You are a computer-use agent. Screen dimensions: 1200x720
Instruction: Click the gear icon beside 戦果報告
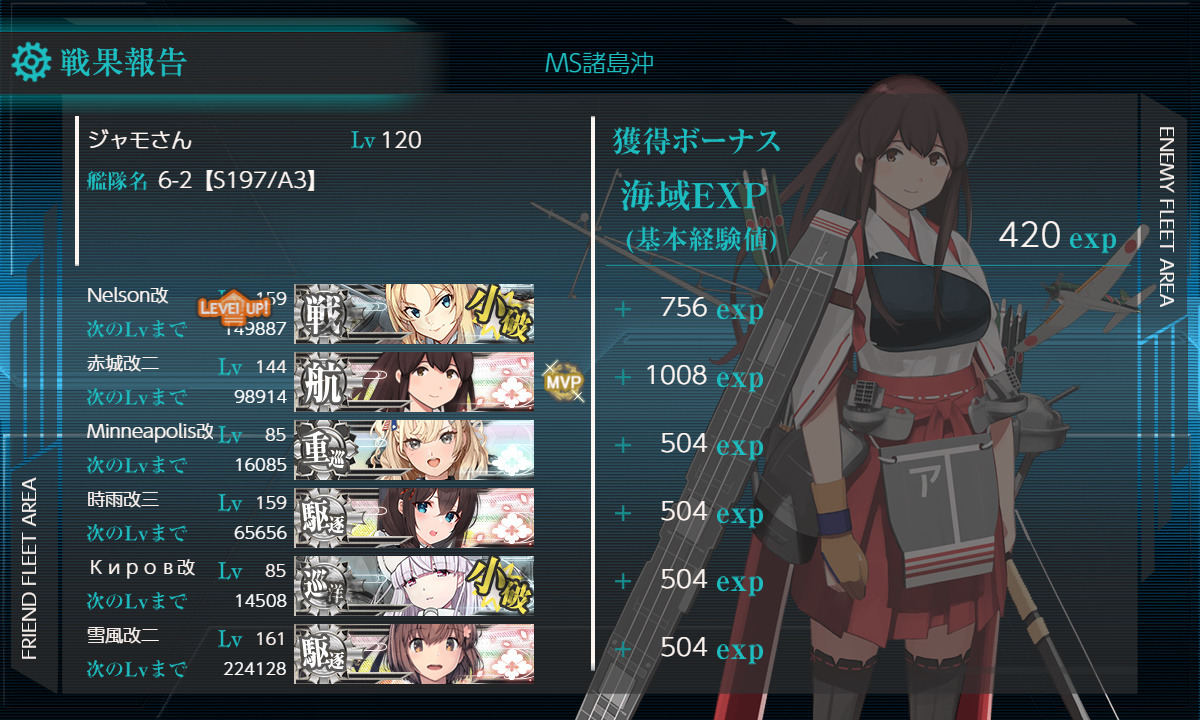(31, 62)
